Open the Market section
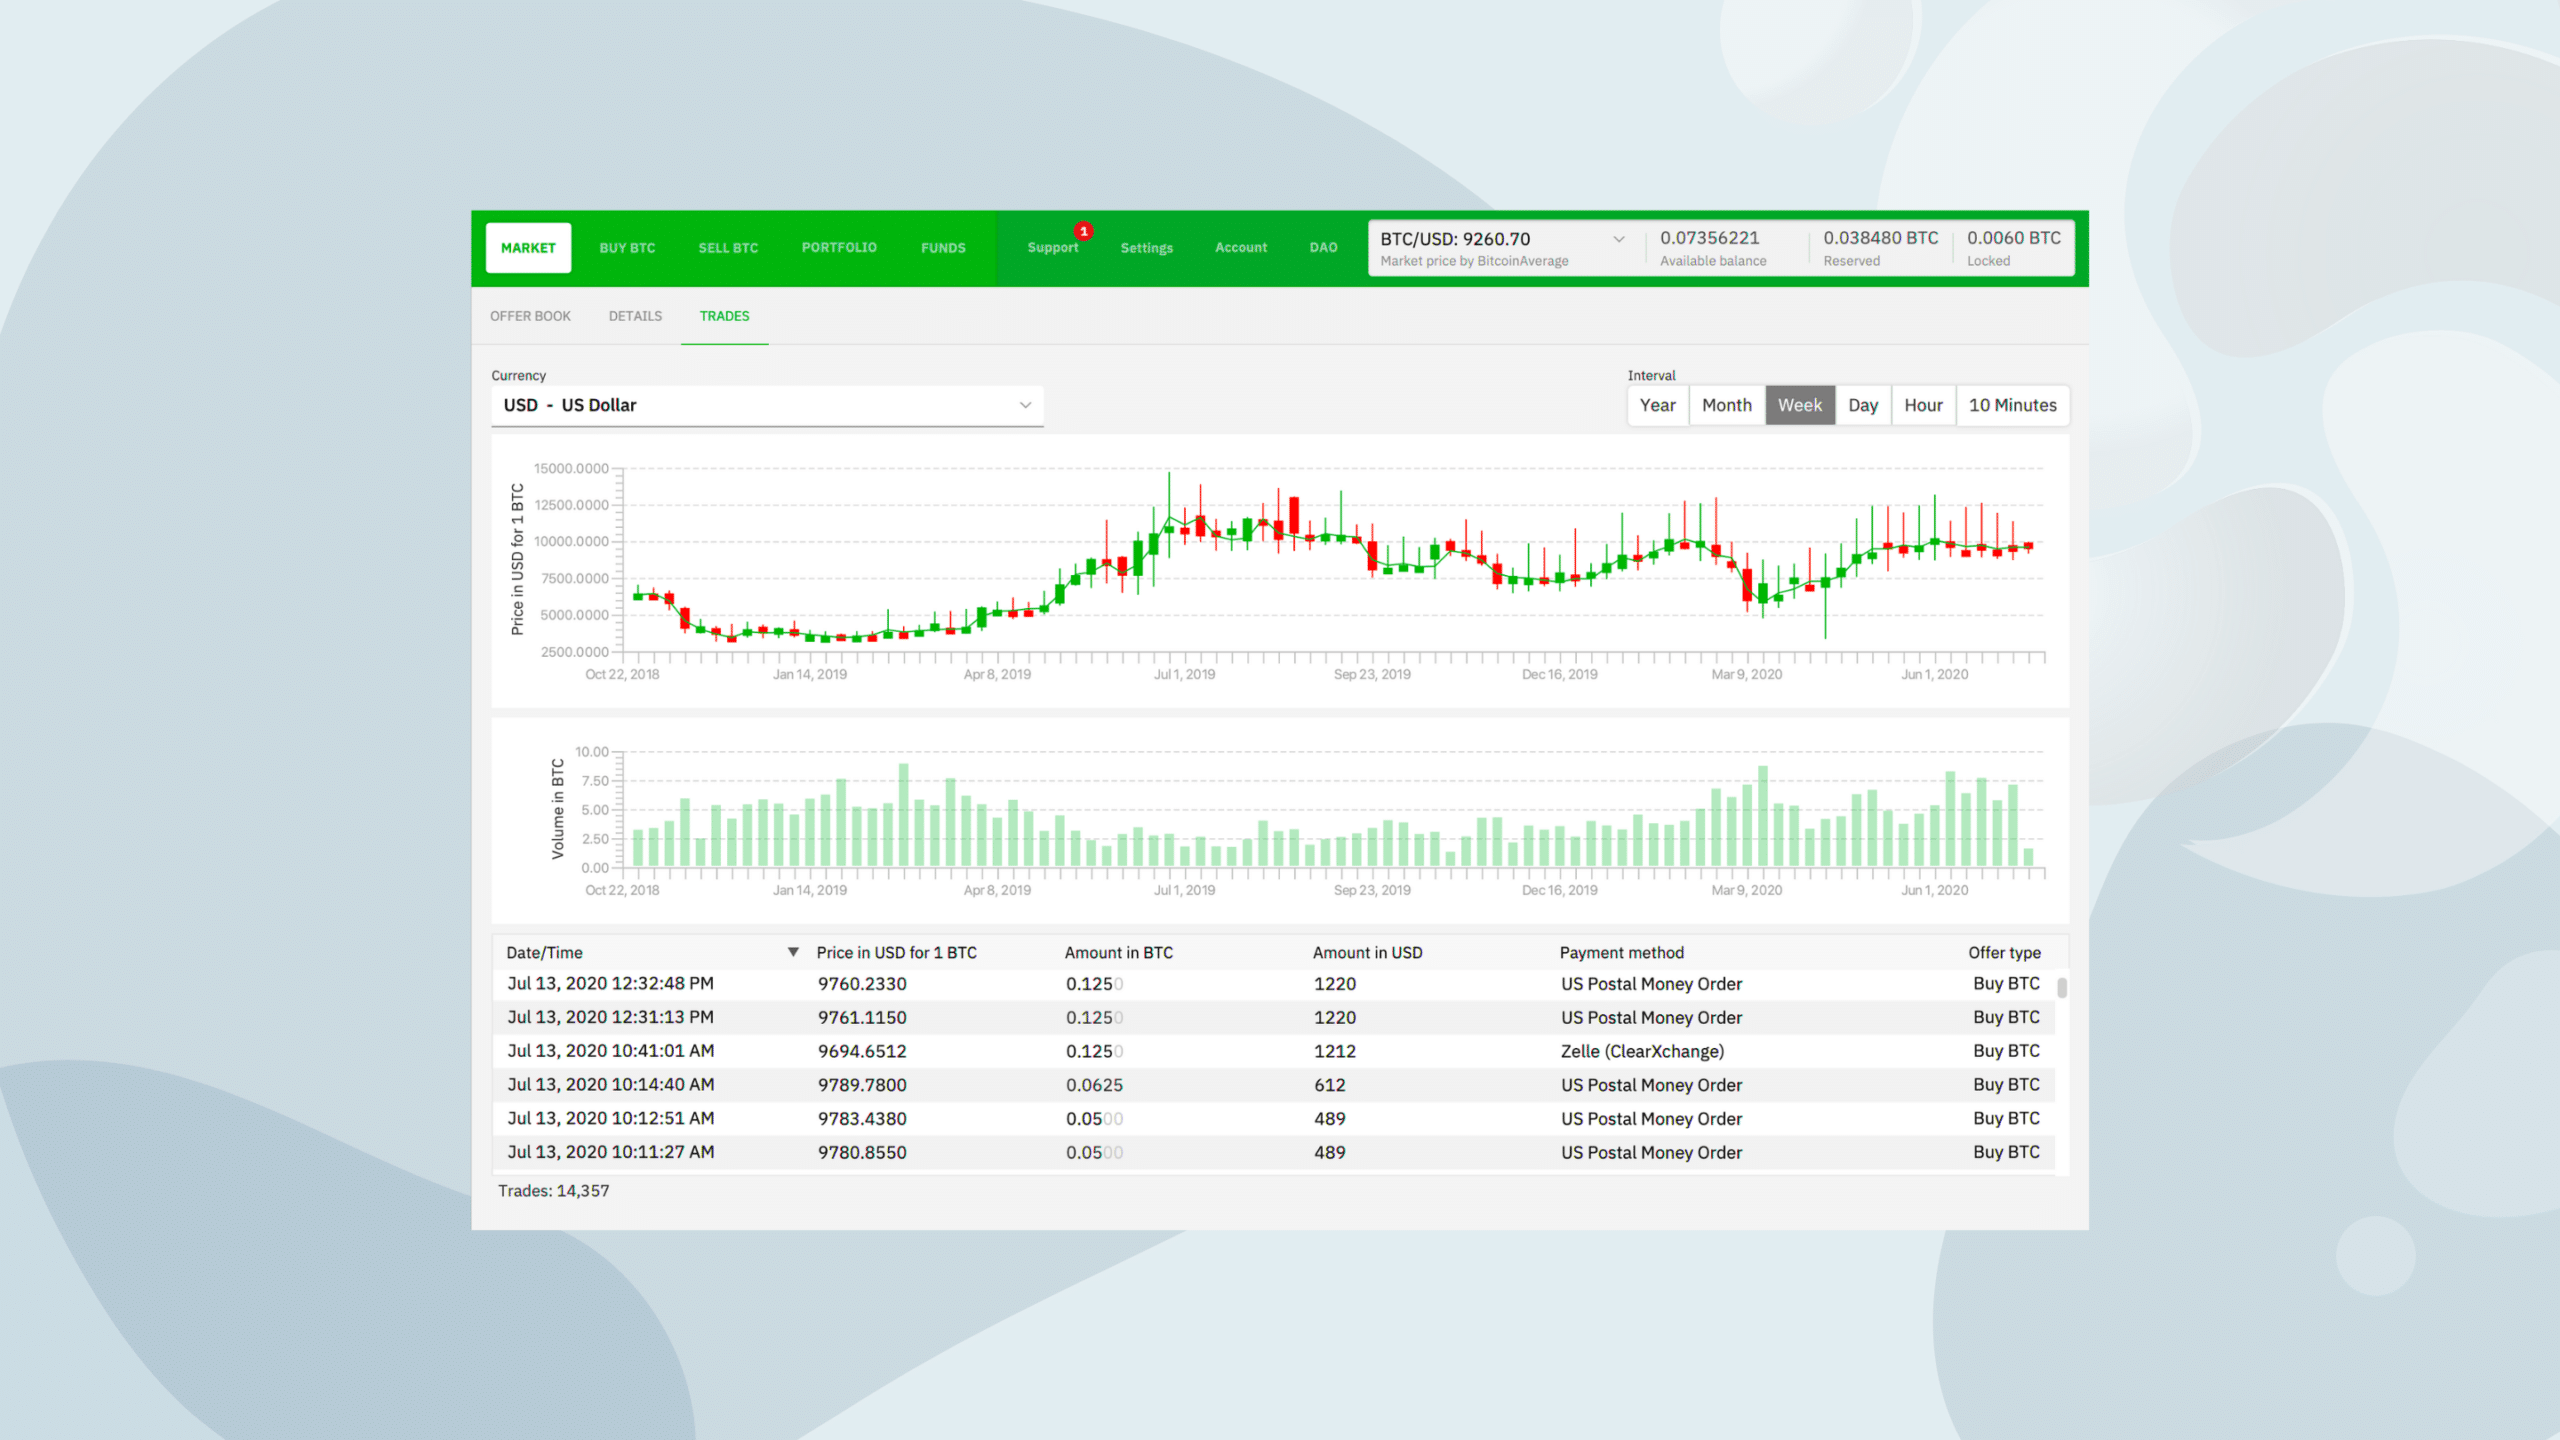The height and width of the screenshot is (1440, 2560). pos(528,248)
